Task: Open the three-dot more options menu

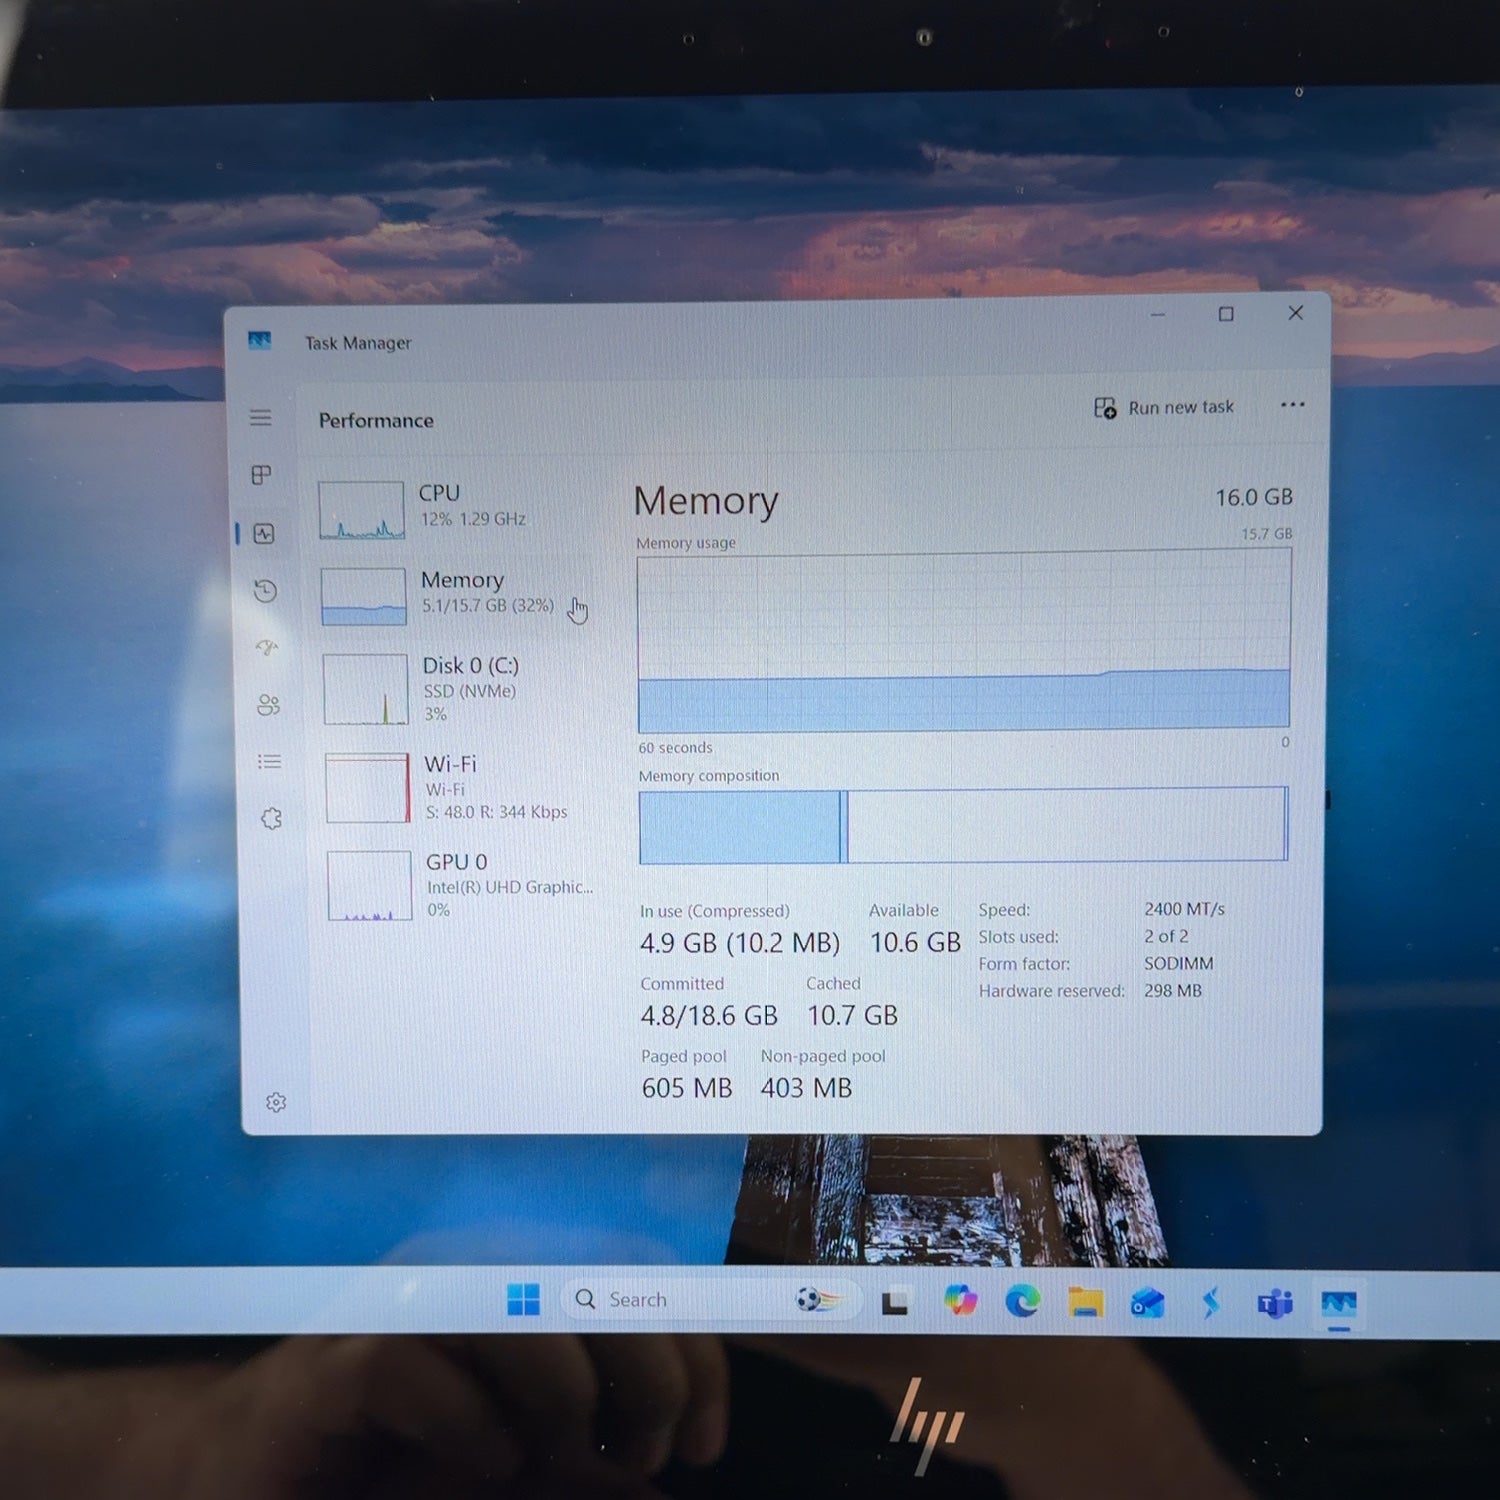Action: [x=1292, y=405]
